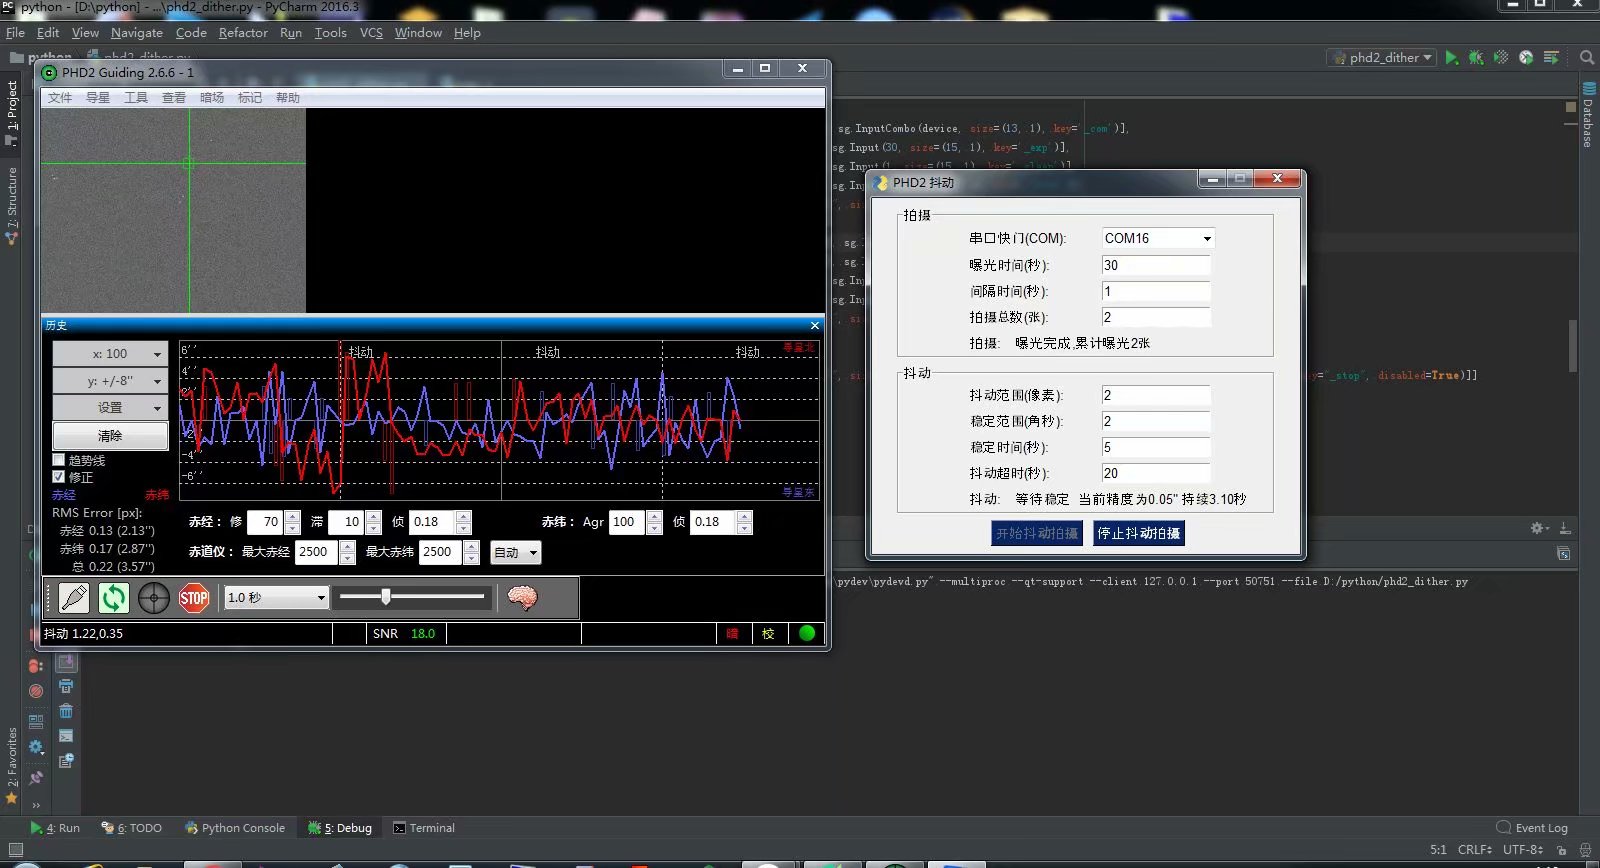Viewport: 1600px width, 868px height.
Task: Switch to the 5: Debug tab
Action: tap(340, 828)
